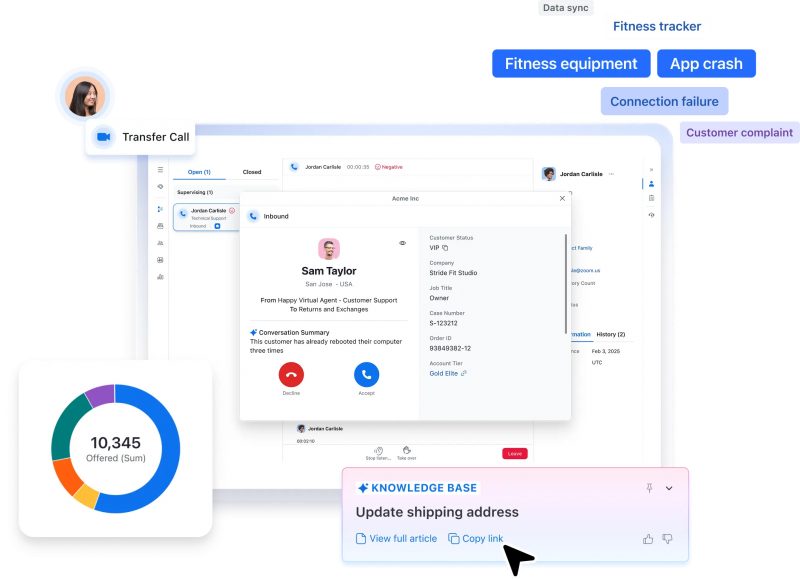This screenshot has width=800, height=579.
Task: Select the Jordan Carlisle supervising engagement card
Action: click(x=207, y=217)
